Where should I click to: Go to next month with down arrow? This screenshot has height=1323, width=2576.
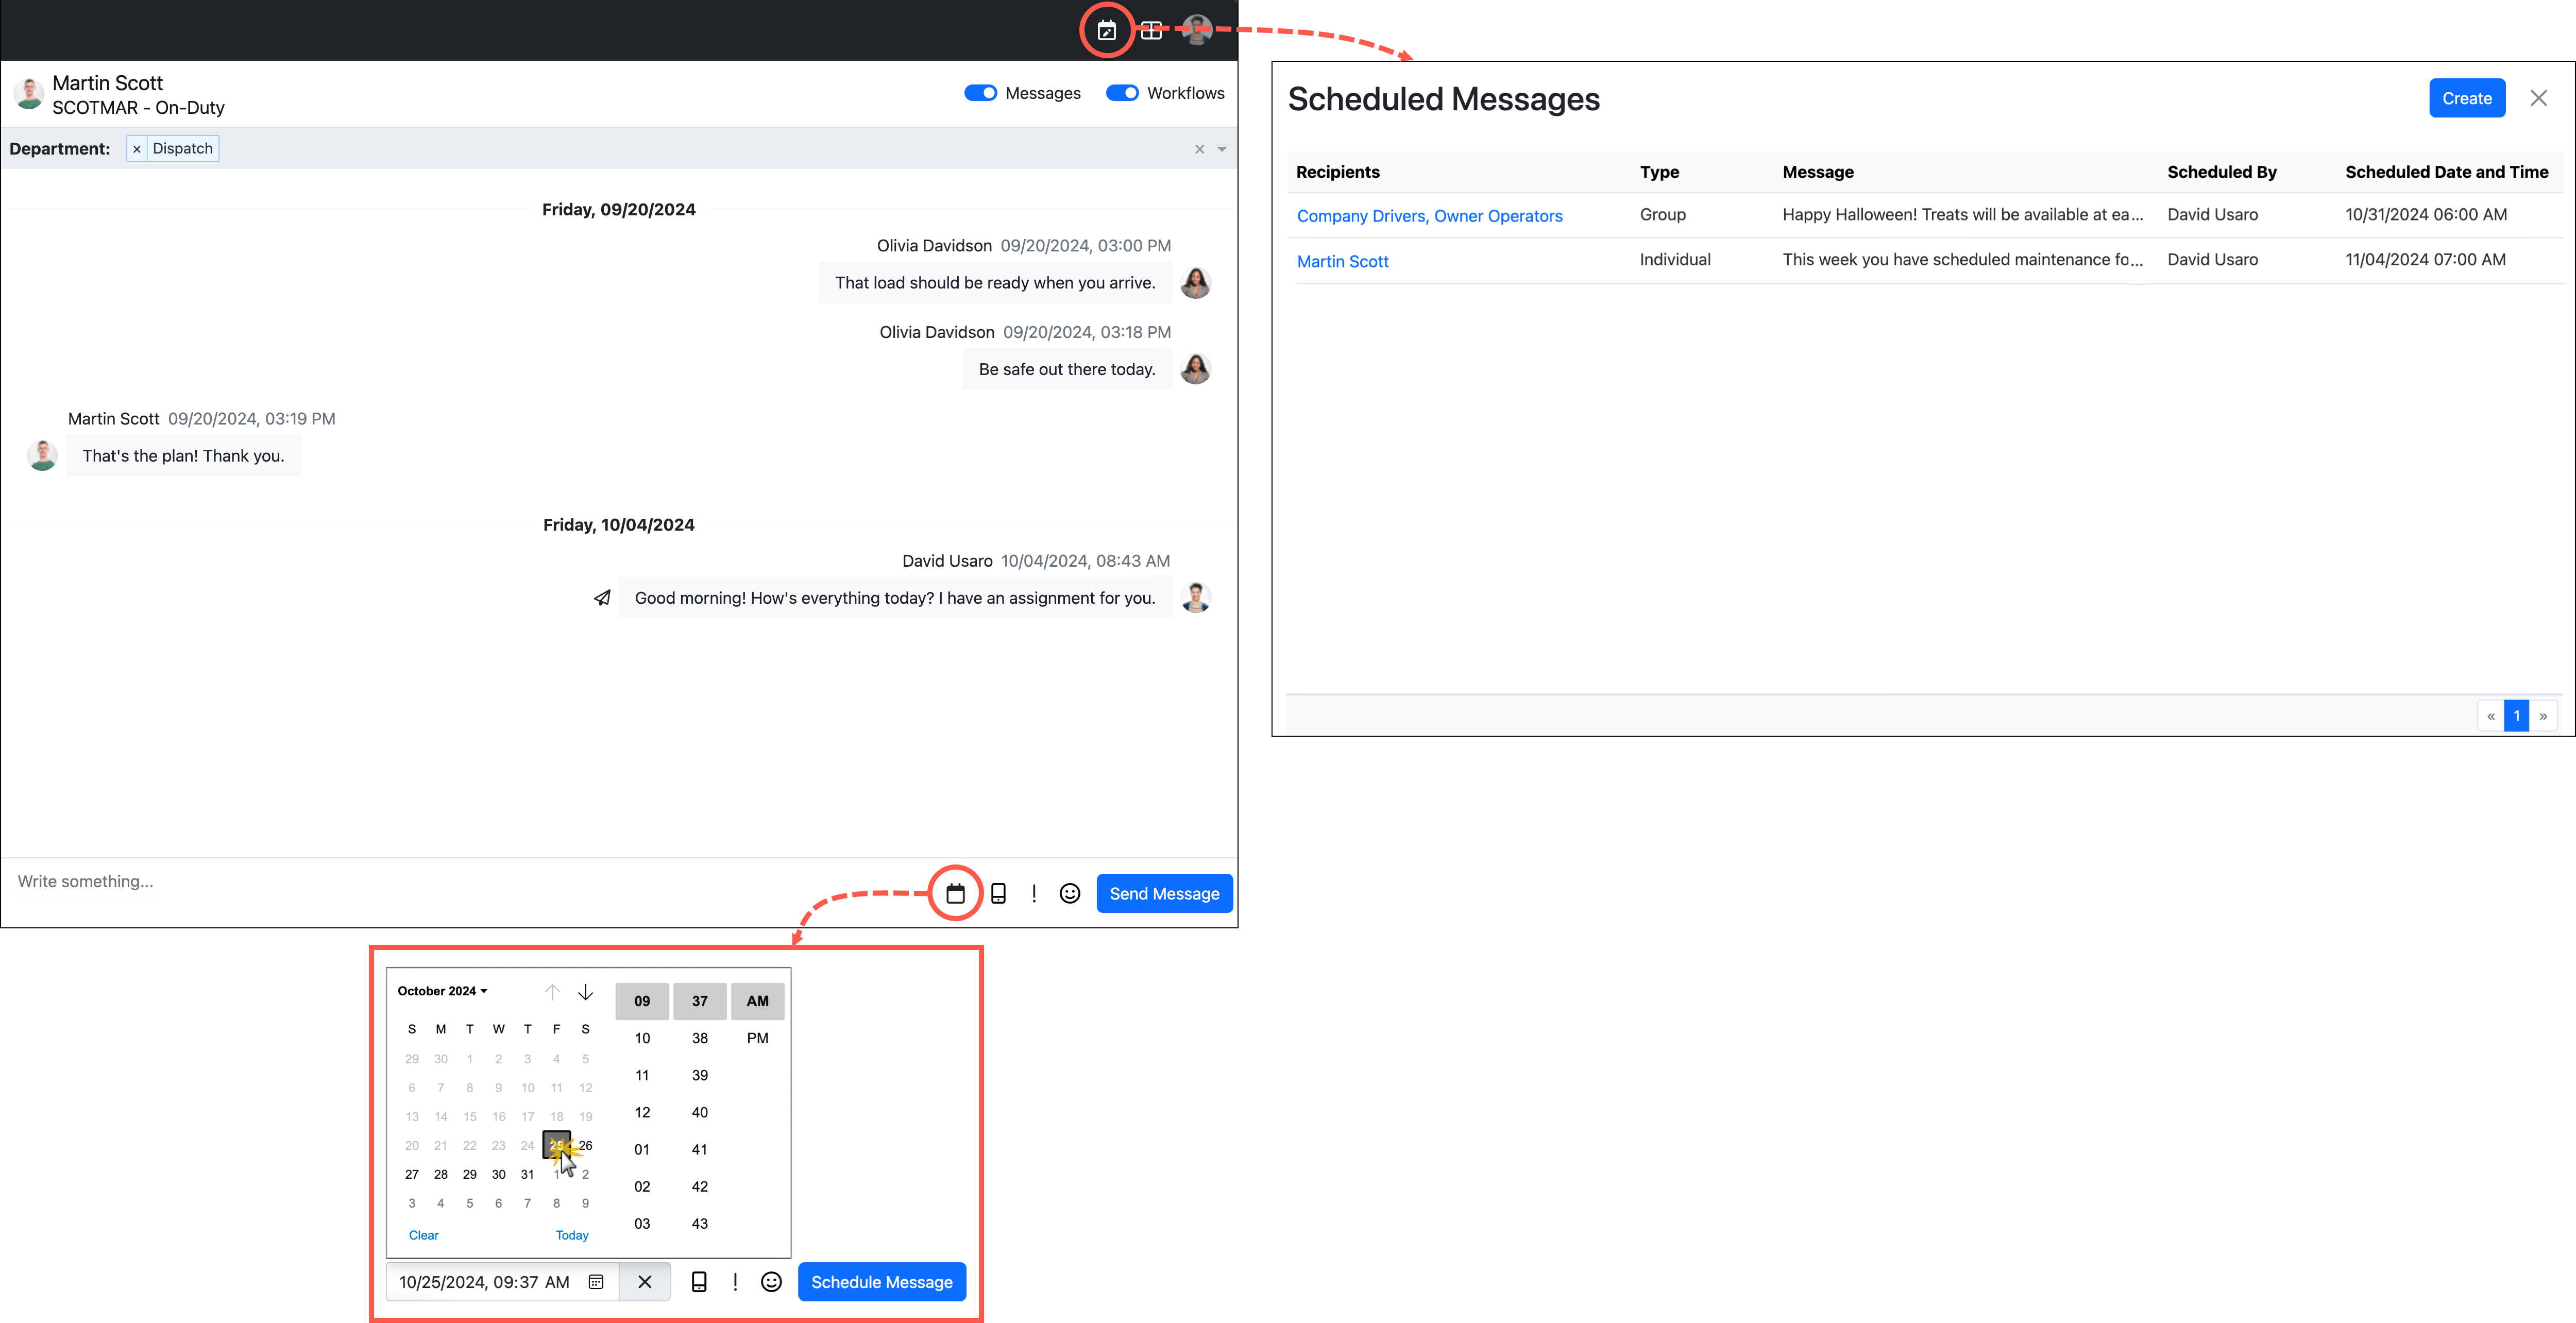click(x=586, y=992)
